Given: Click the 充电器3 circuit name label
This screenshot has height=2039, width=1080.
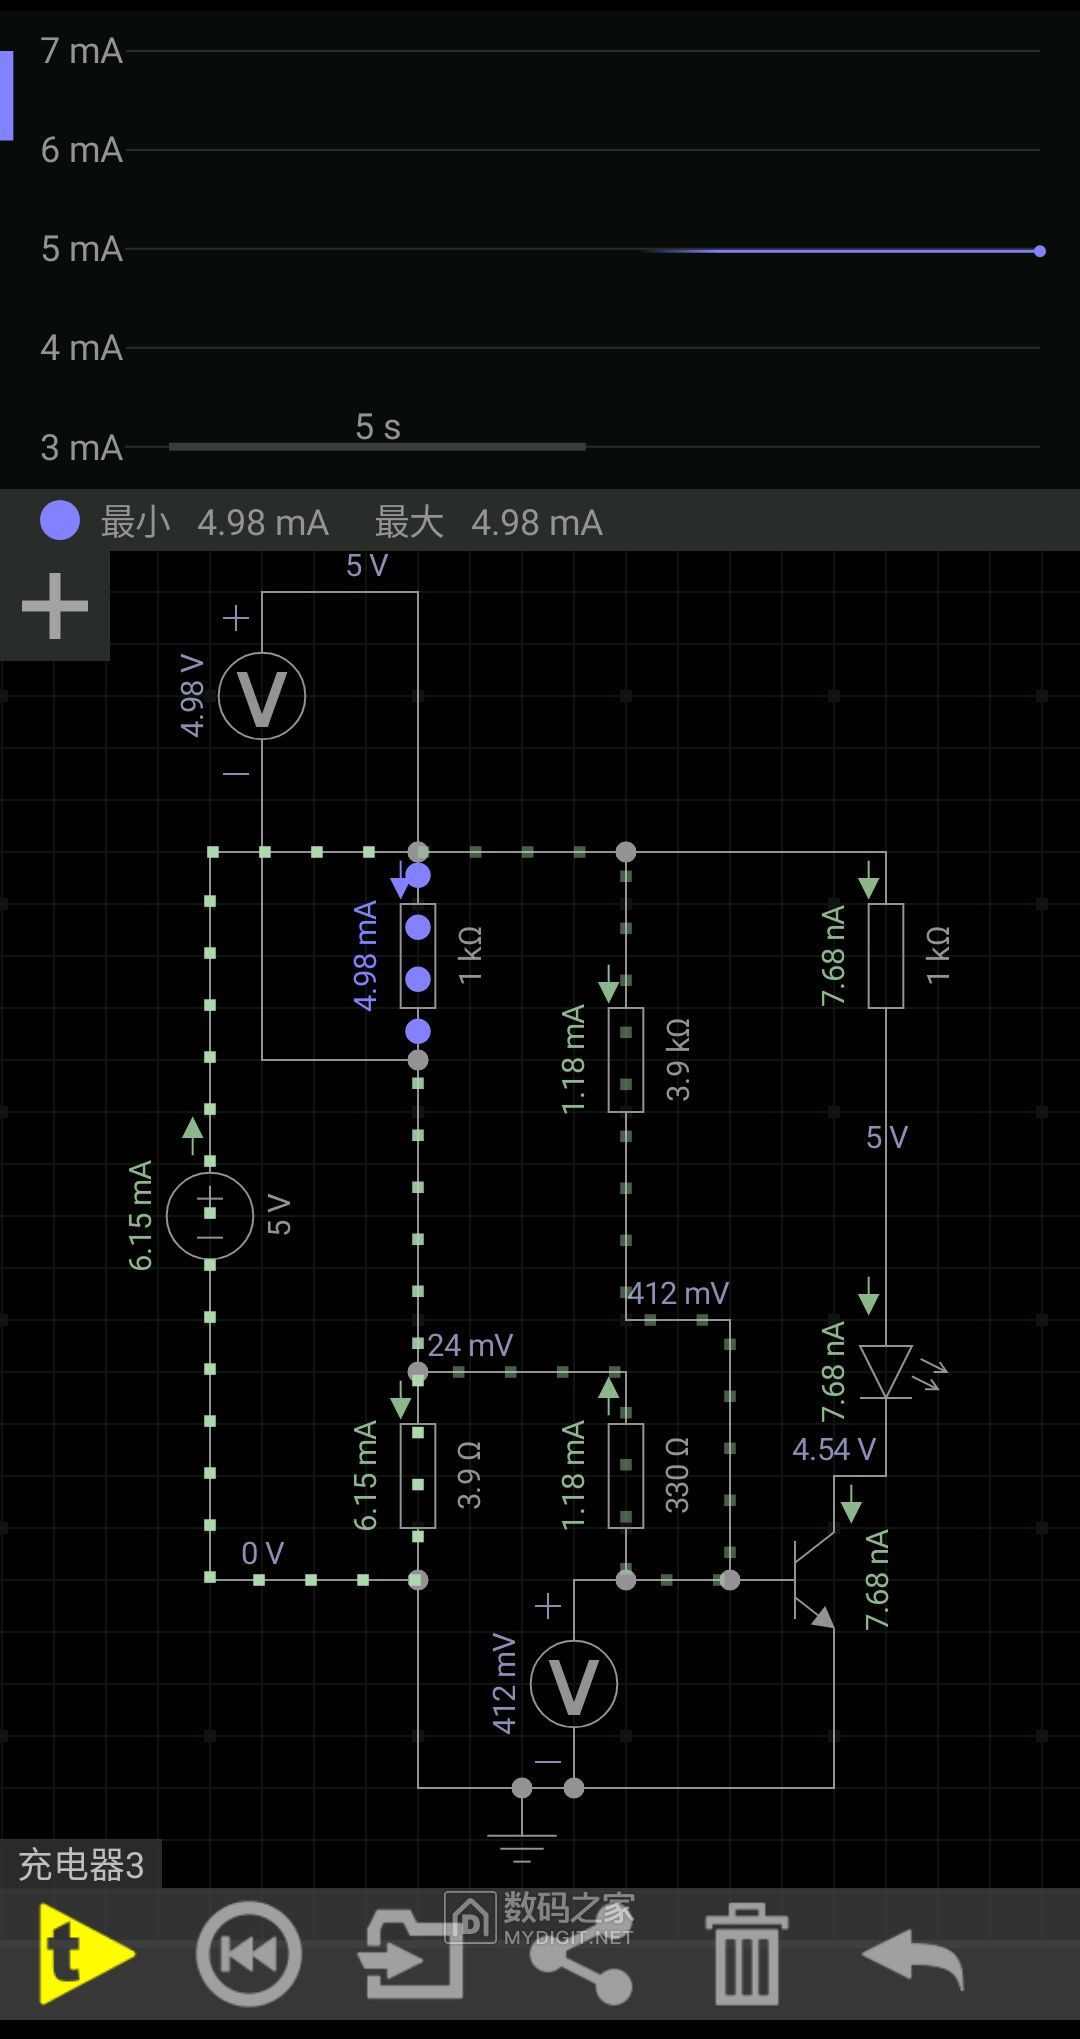Looking at the screenshot, I should point(81,1865).
